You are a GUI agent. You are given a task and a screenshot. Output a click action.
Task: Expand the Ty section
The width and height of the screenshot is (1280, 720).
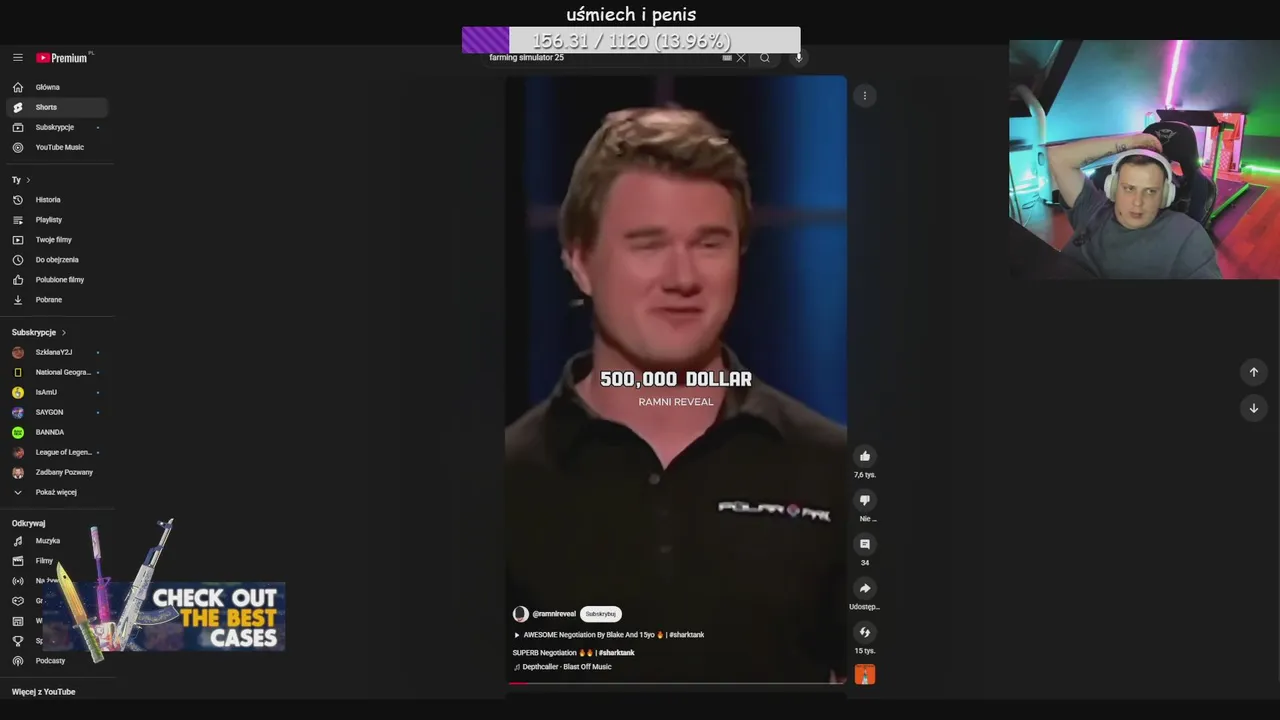pyautogui.click(x=21, y=180)
